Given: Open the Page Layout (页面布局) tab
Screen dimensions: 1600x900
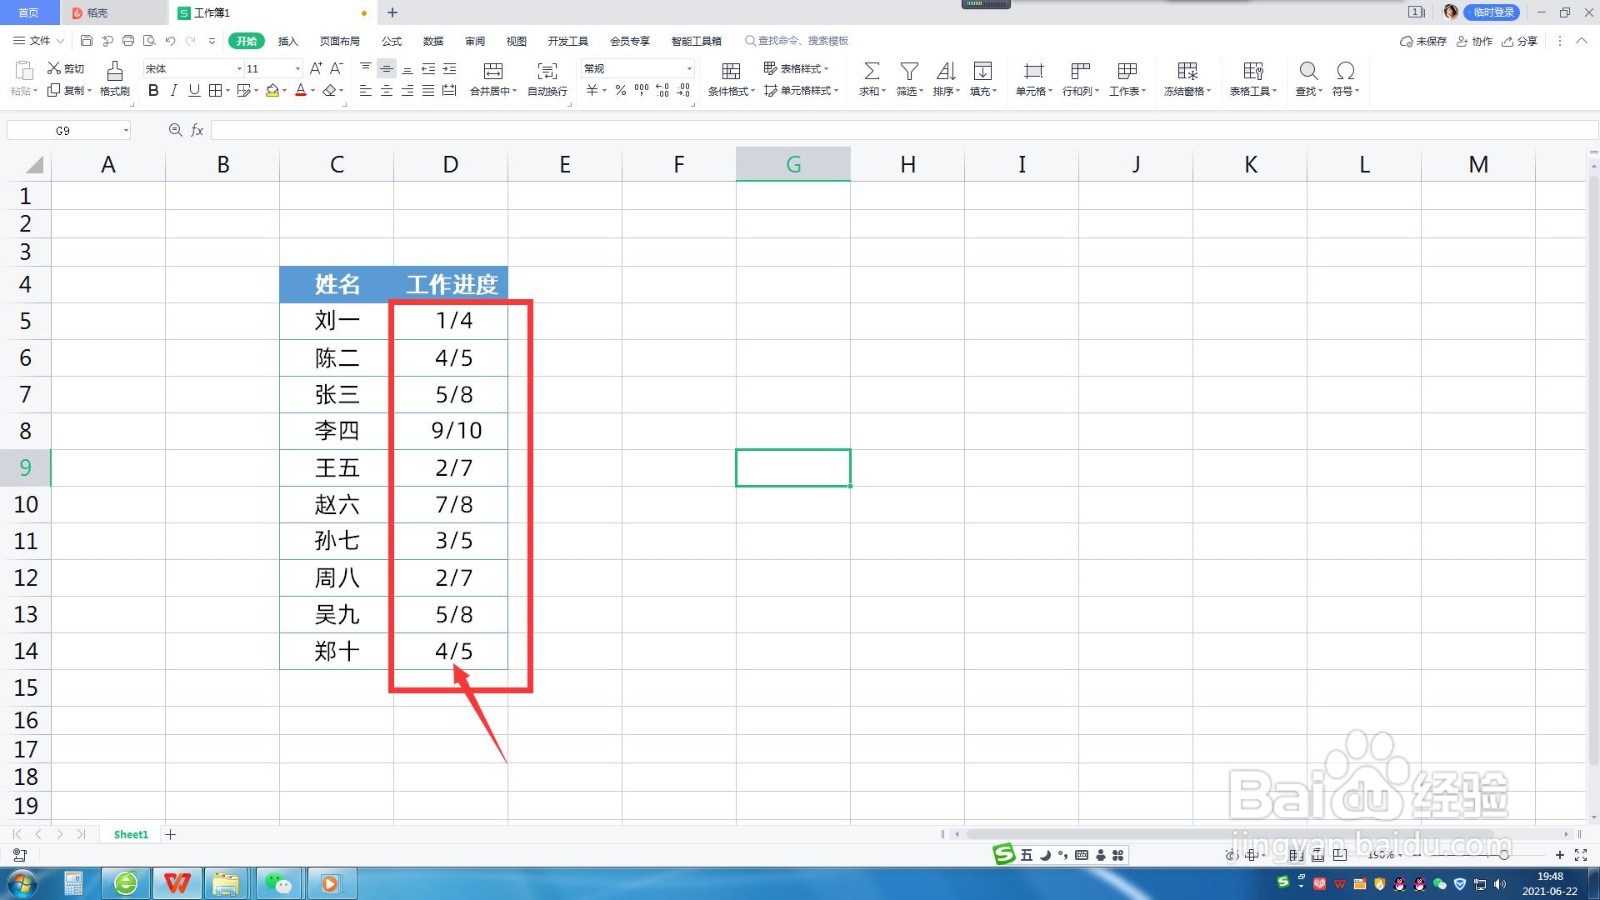Looking at the screenshot, I should point(339,41).
